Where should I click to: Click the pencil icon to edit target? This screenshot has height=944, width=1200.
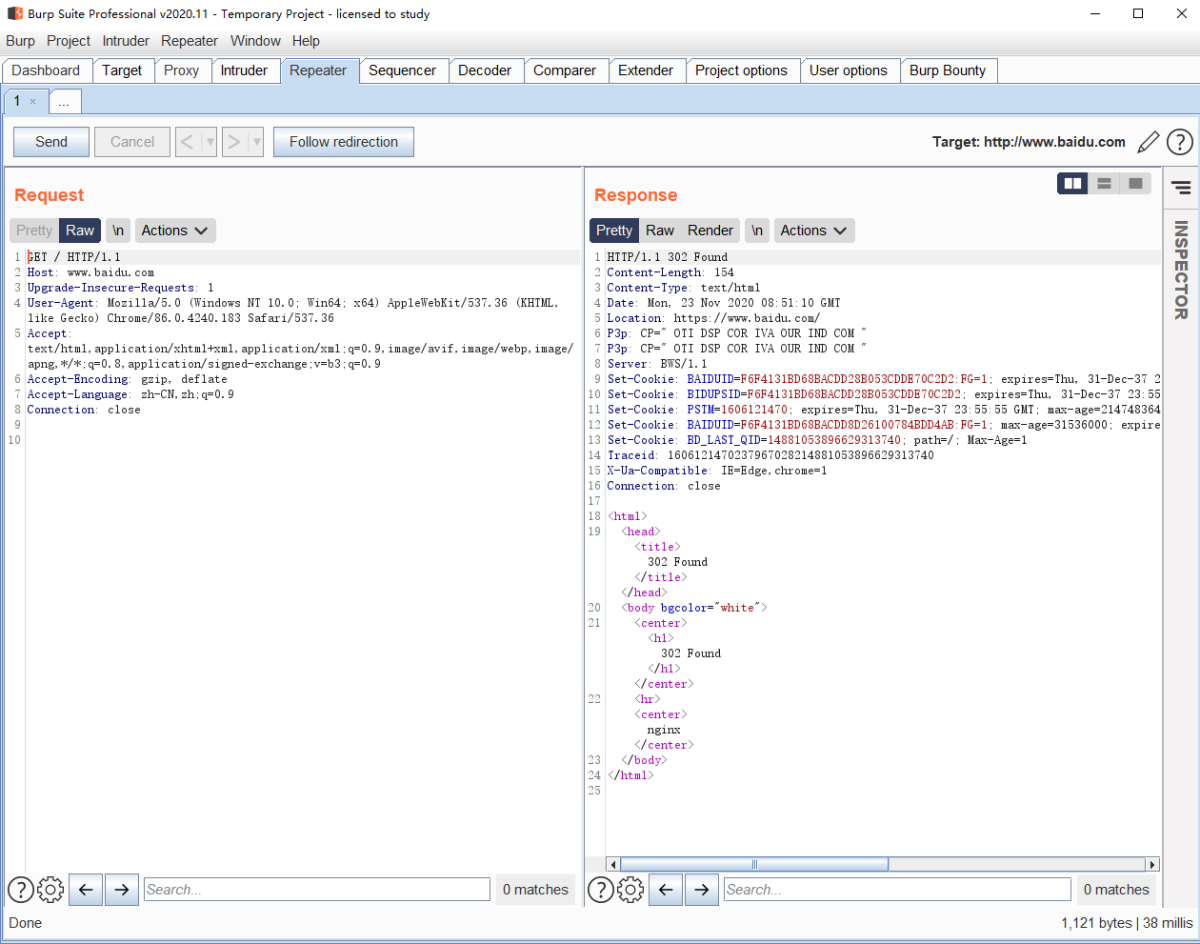(x=1149, y=142)
